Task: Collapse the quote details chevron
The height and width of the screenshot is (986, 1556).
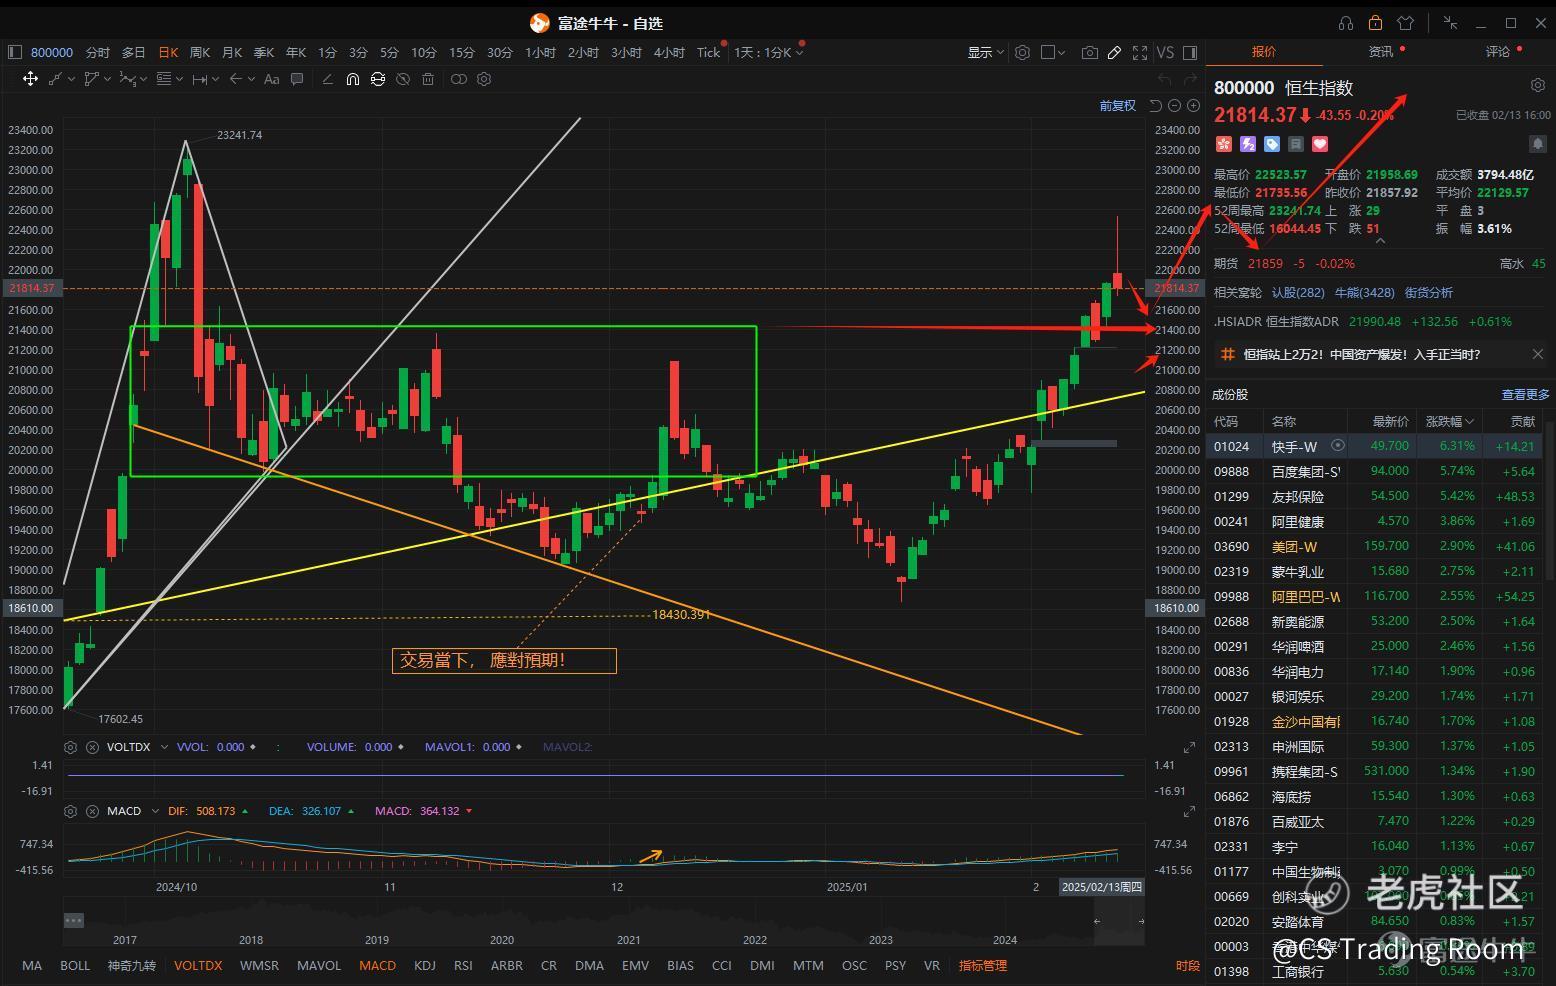Action: [1380, 241]
